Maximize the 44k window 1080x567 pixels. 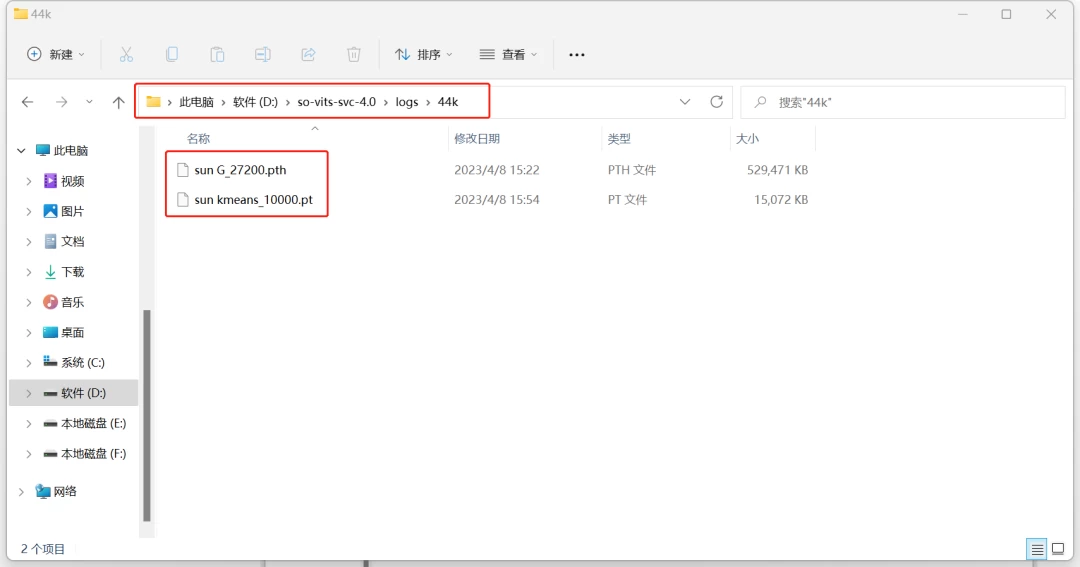coord(1006,14)
